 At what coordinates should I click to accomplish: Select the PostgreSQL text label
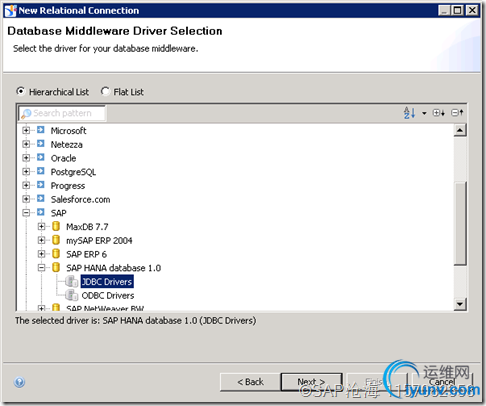pyautogui.click(x=73, y=172)
